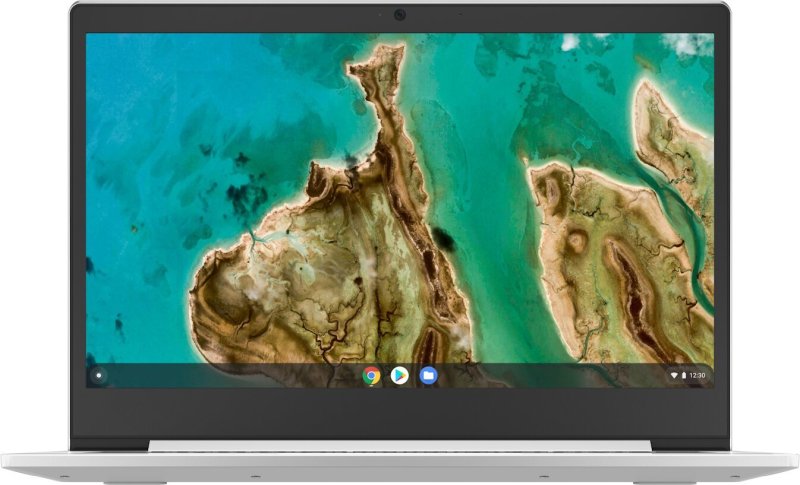Screen dimensions: 800x485
Task: Launch Google Chrome from the shelf
Action: (x=371, y=376)
